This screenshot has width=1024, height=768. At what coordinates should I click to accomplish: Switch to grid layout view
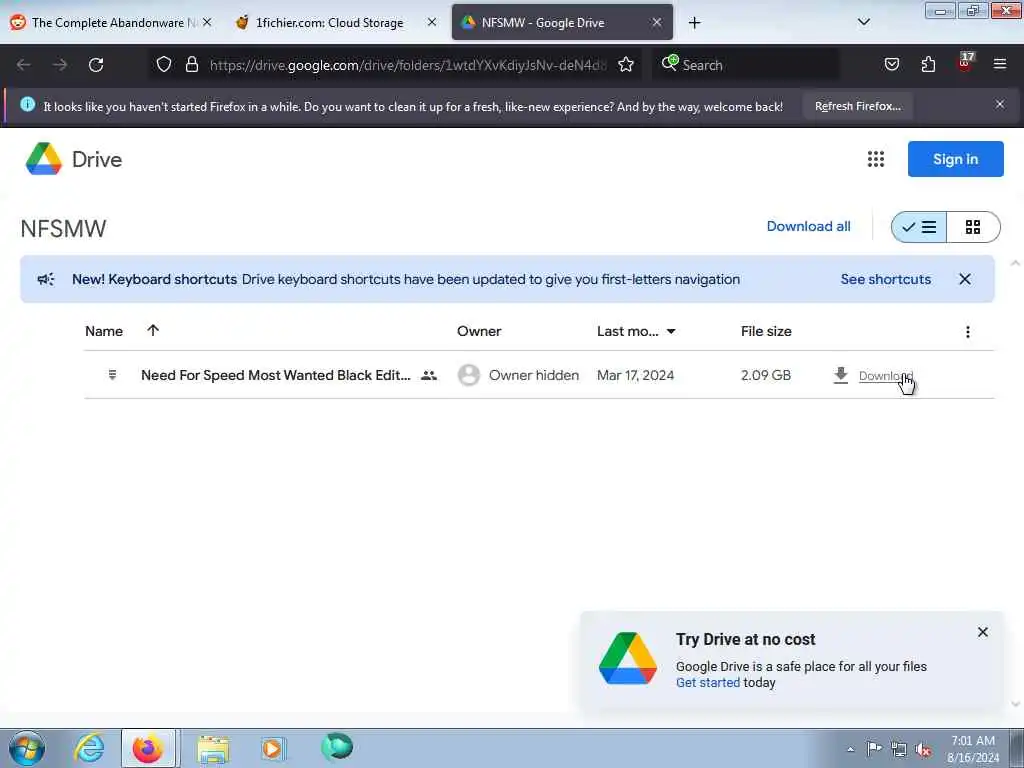973,227
